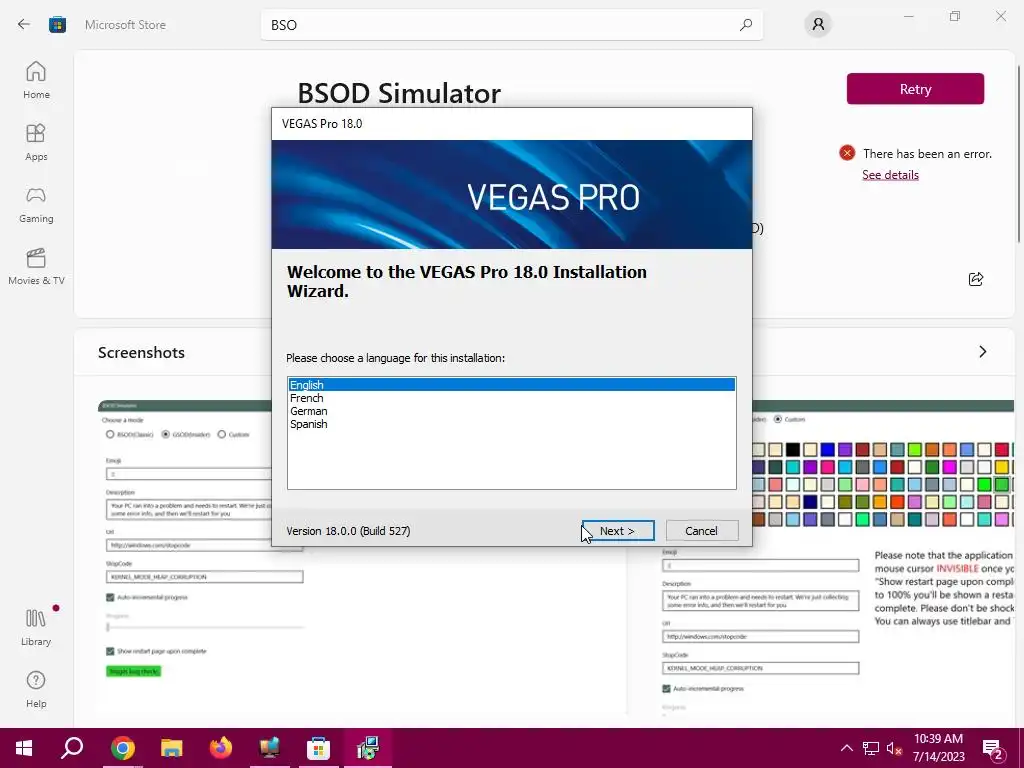
Task: Click Next in the VEGAS Pro installer
Action: point(618,530)
